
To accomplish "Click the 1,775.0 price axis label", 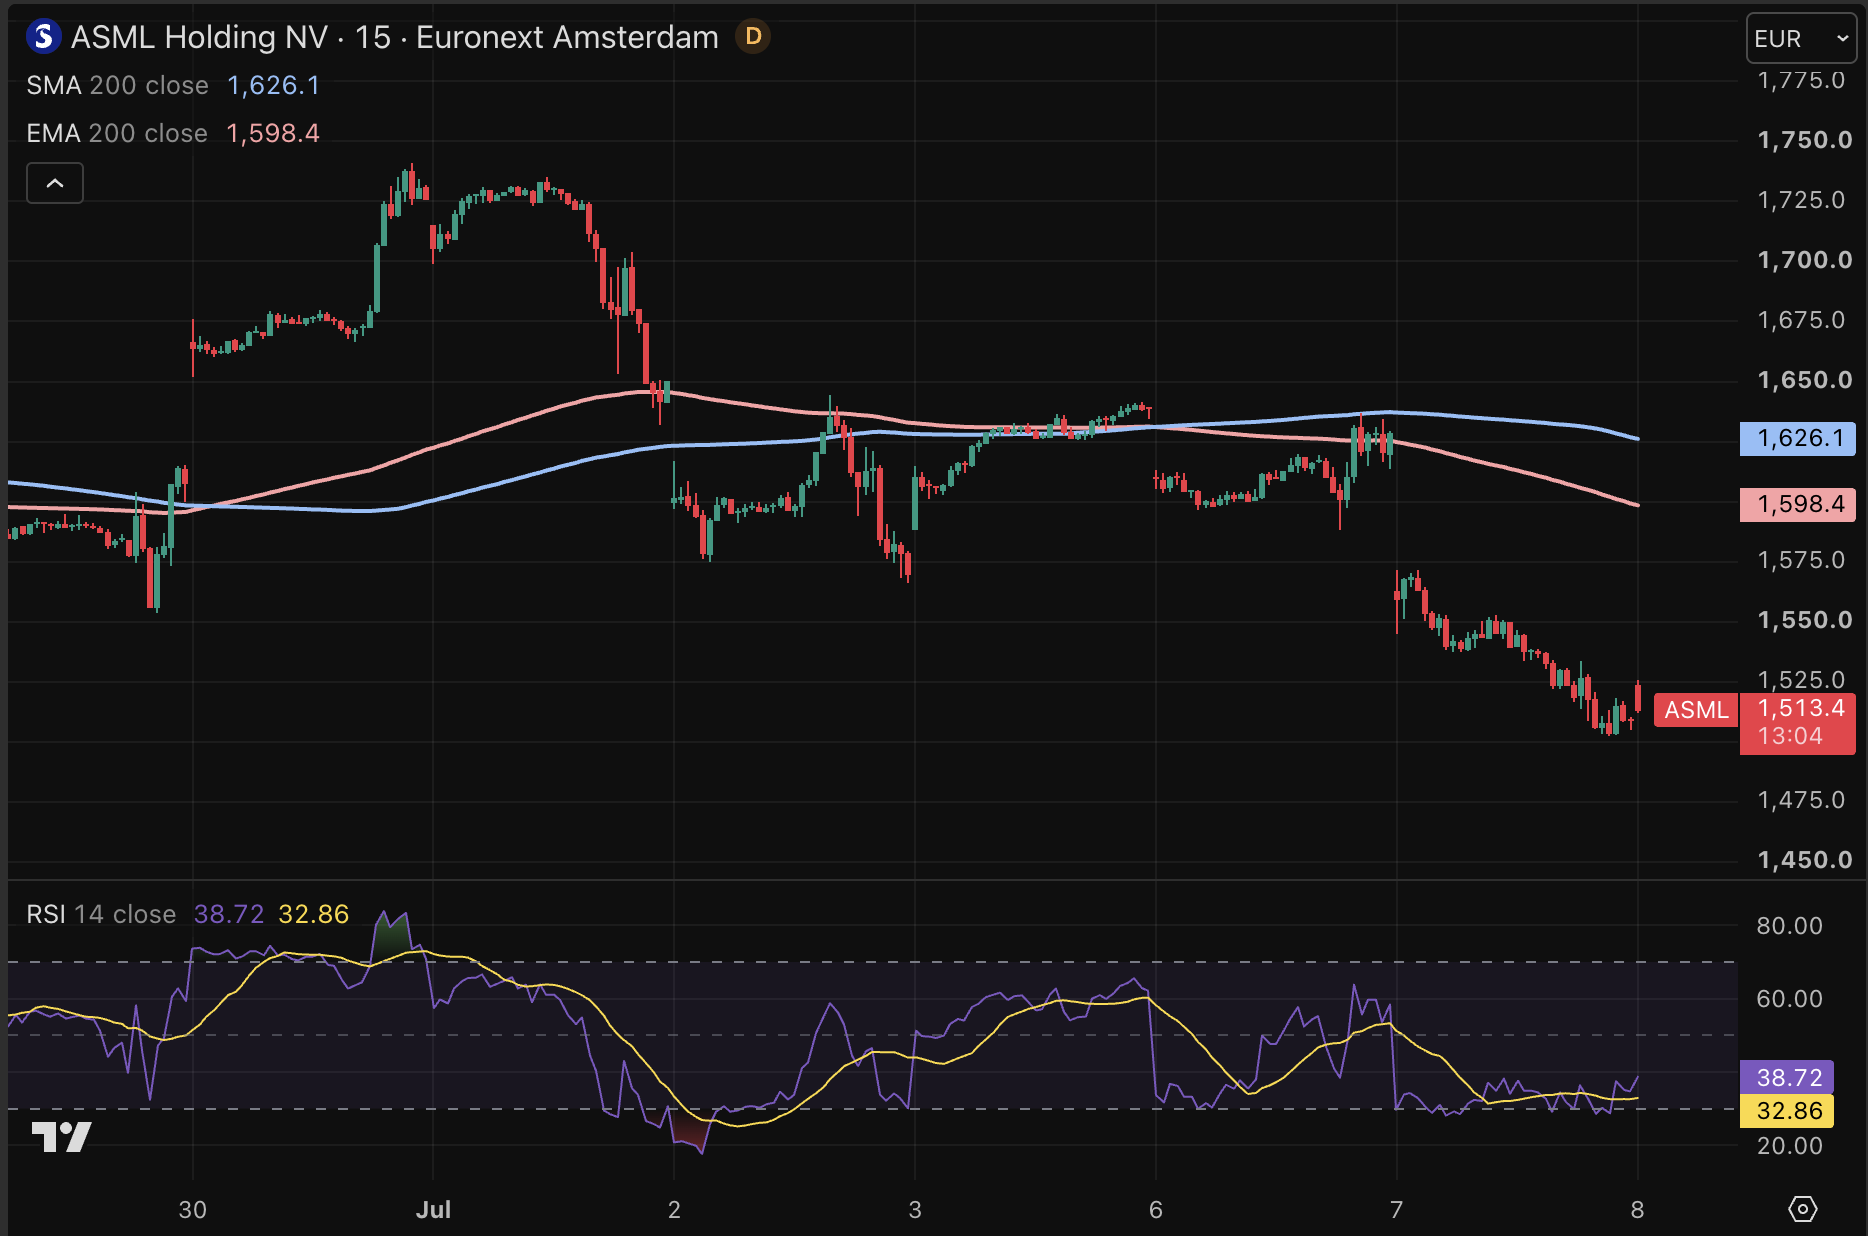I will click(x=1801, y=80).
